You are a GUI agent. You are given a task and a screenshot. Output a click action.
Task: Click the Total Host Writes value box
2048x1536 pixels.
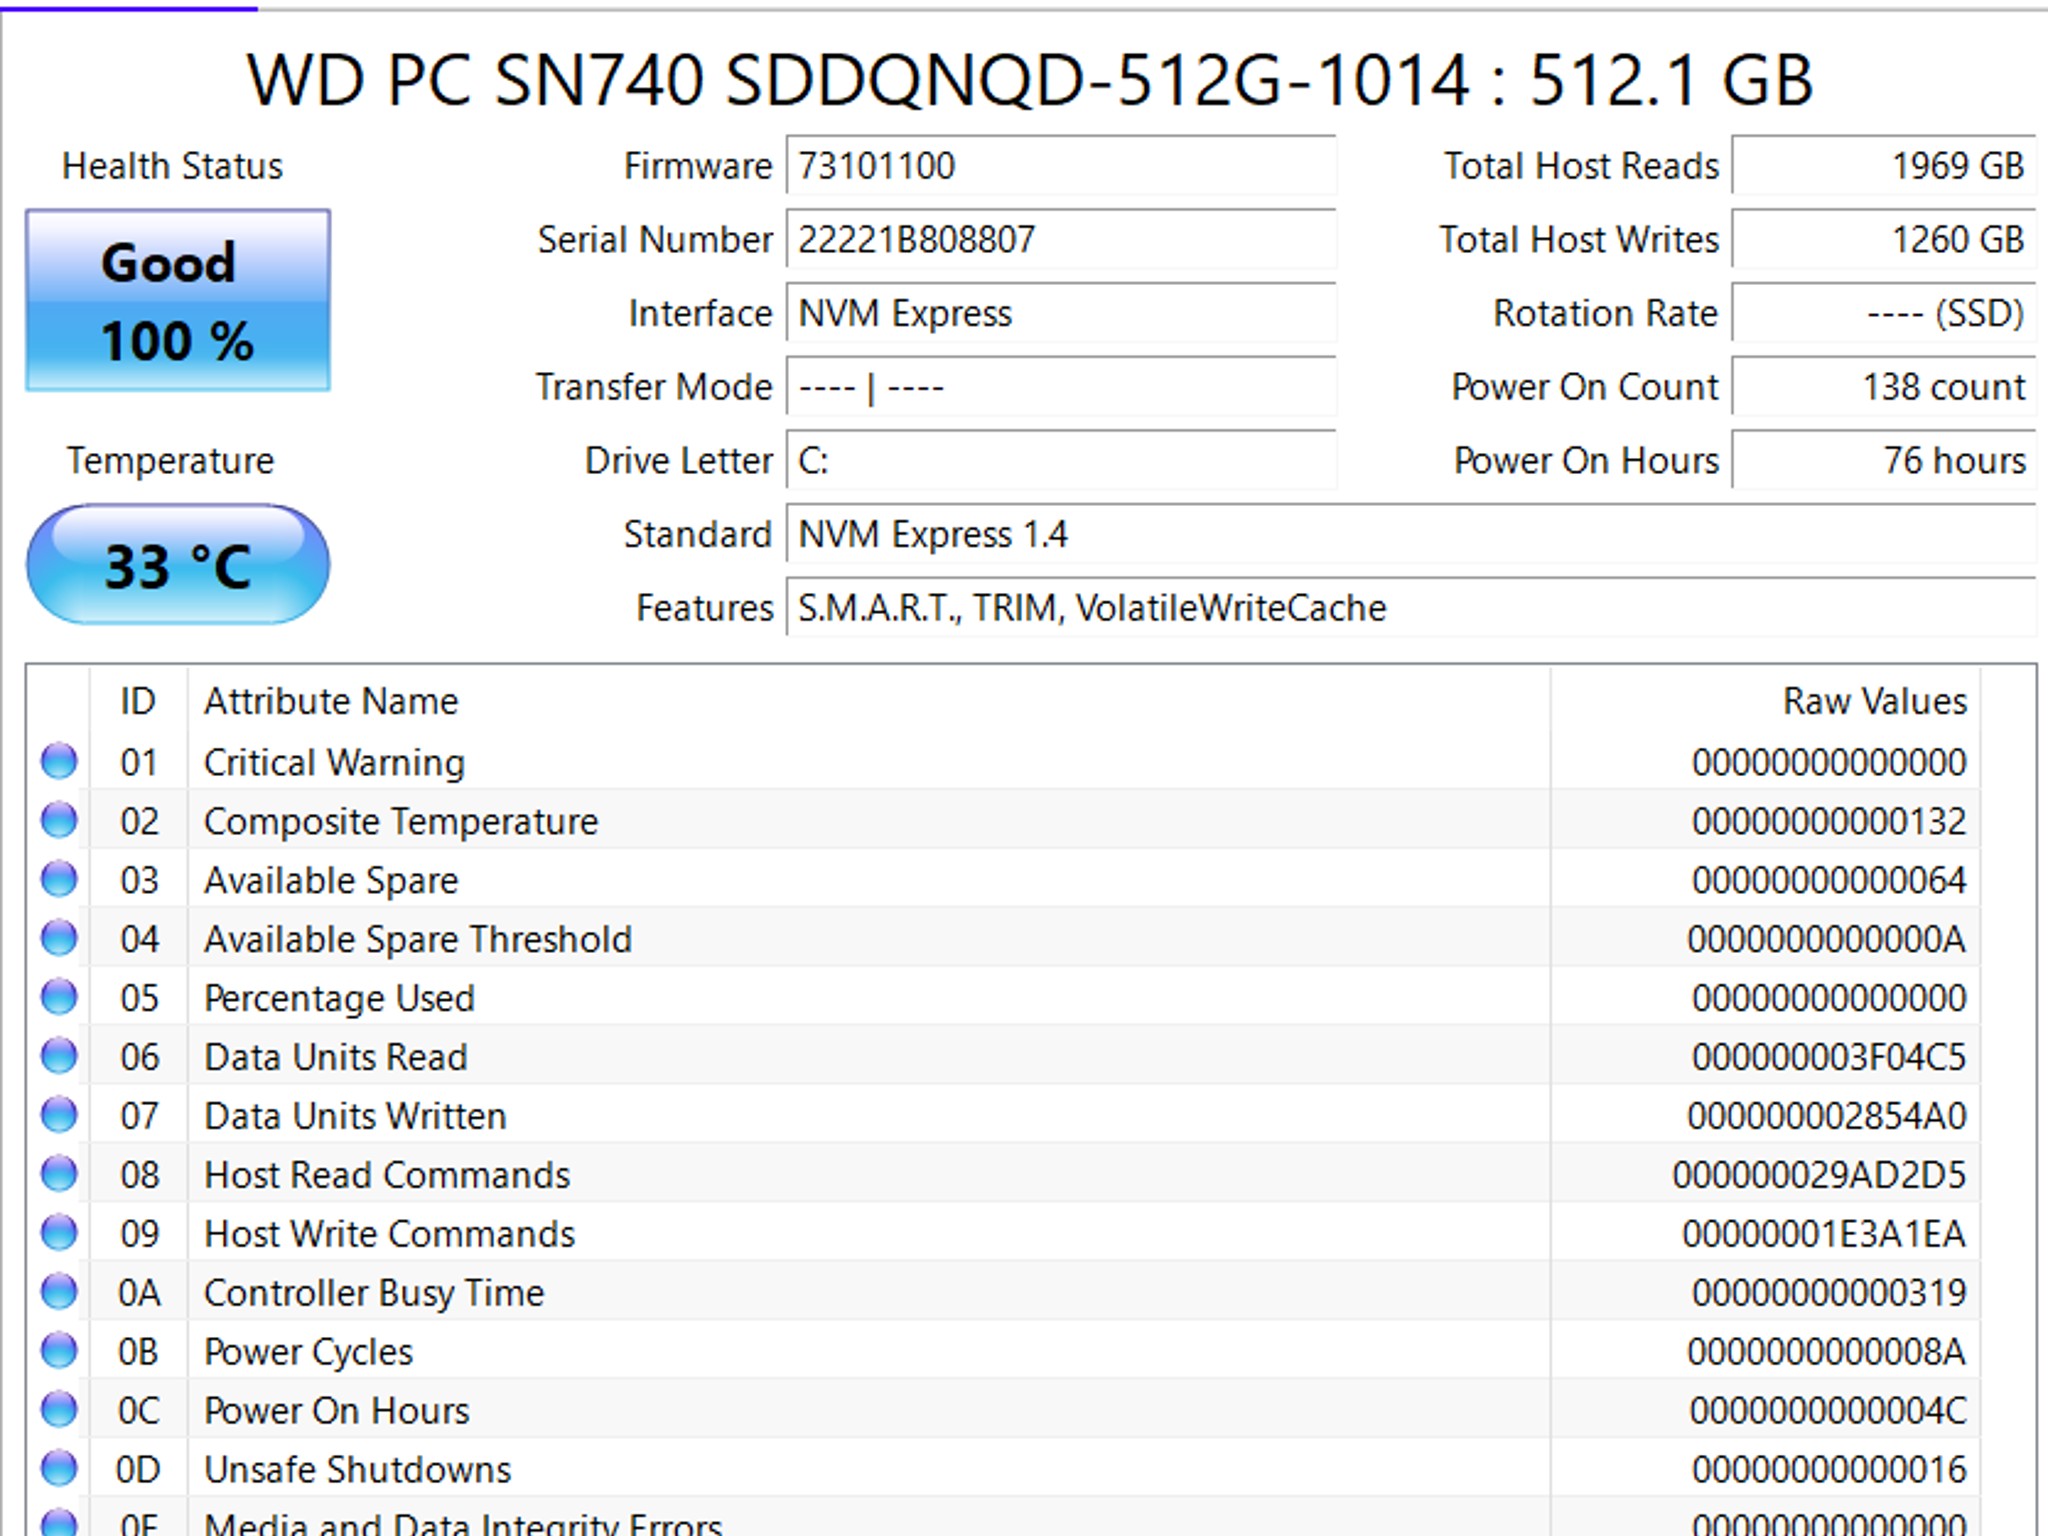1883,240
